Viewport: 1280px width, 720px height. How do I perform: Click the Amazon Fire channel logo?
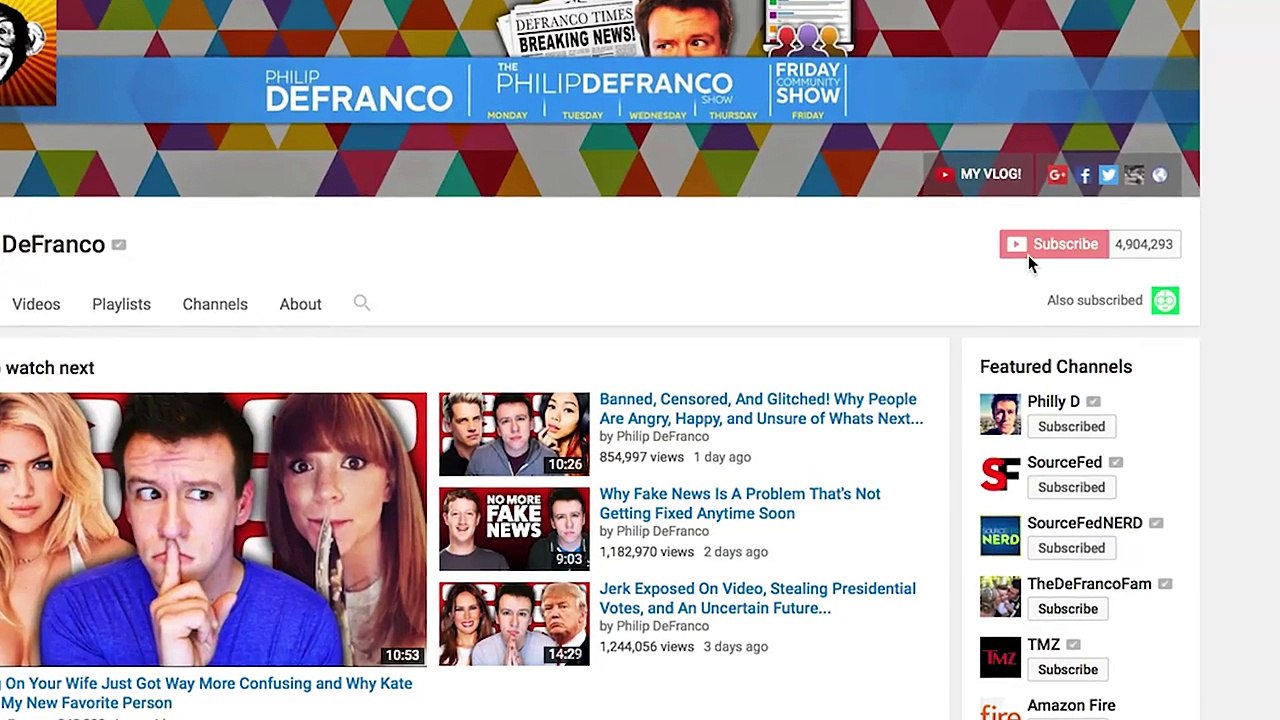[x=1000, y=709]
